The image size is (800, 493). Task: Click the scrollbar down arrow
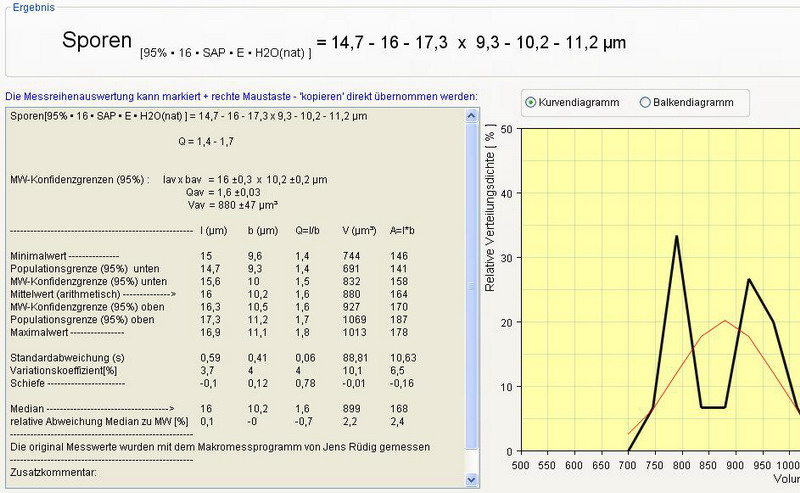coord(472,485)
